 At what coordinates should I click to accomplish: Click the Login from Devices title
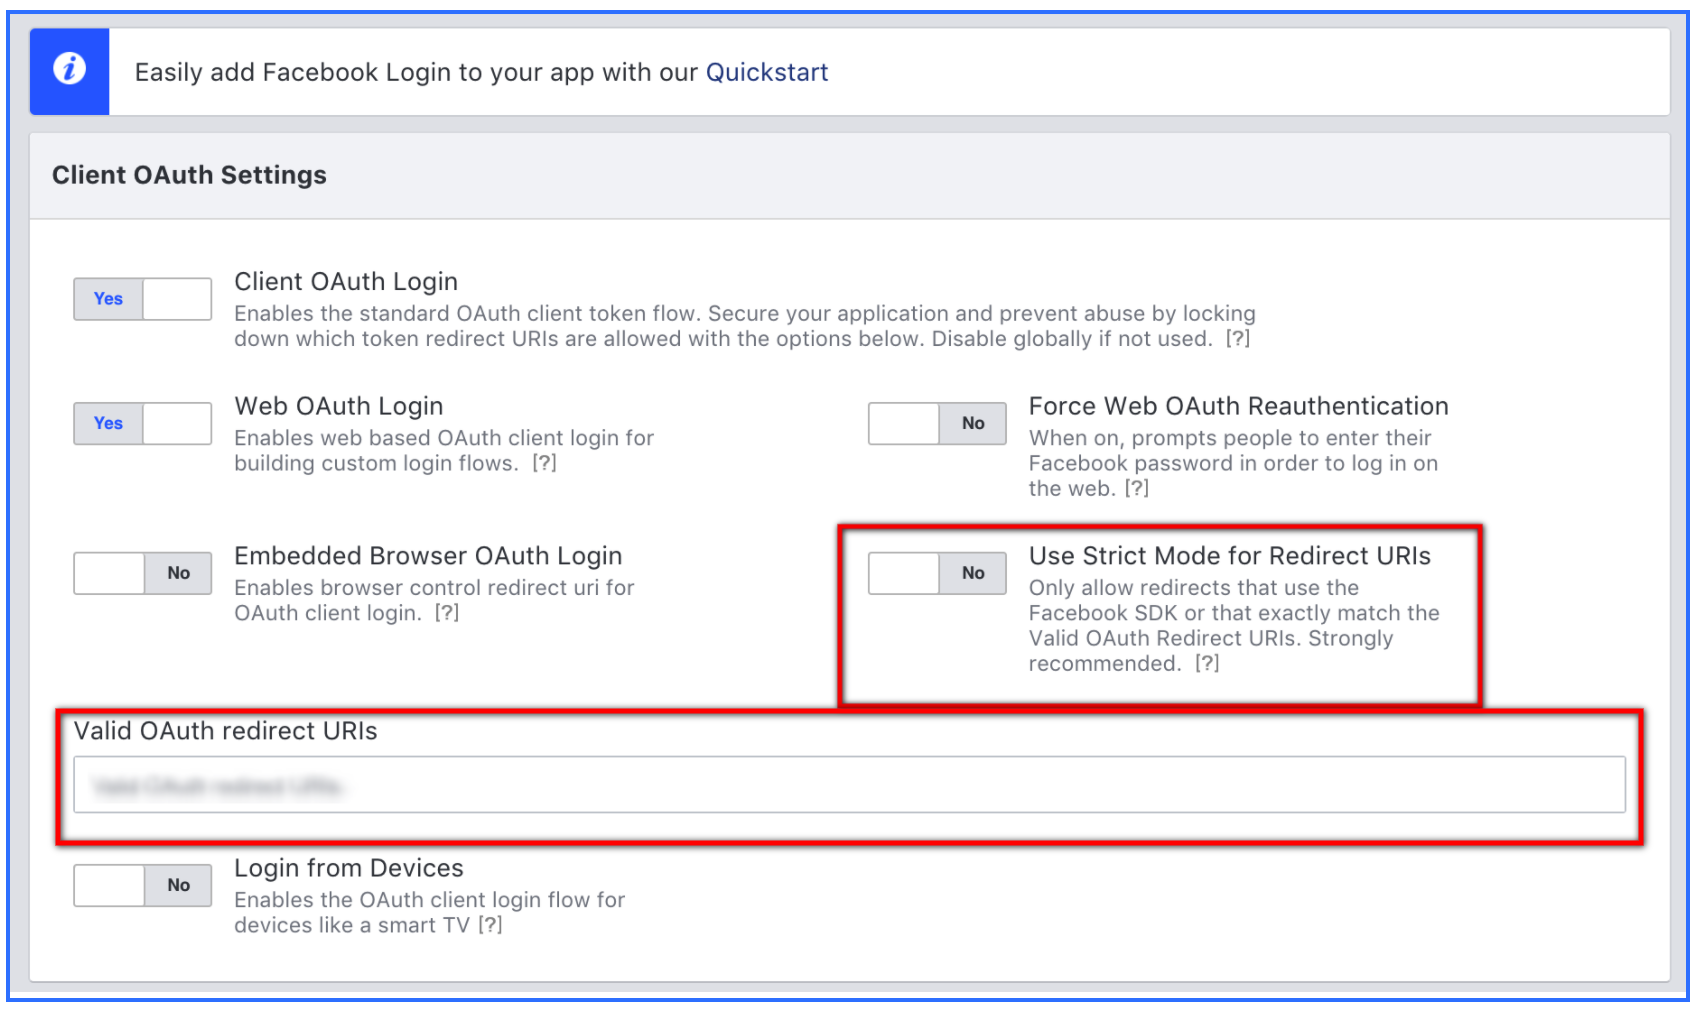pos(348,868)
